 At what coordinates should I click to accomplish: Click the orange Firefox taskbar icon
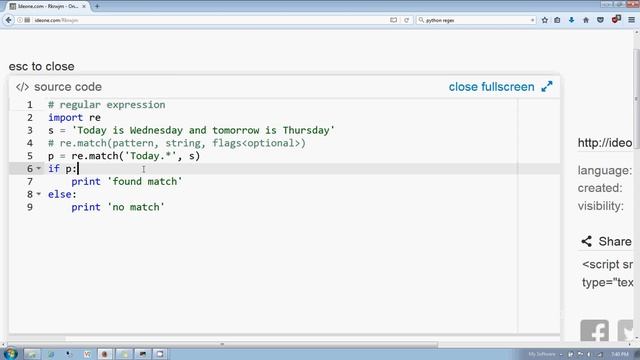tap(104, 354)
